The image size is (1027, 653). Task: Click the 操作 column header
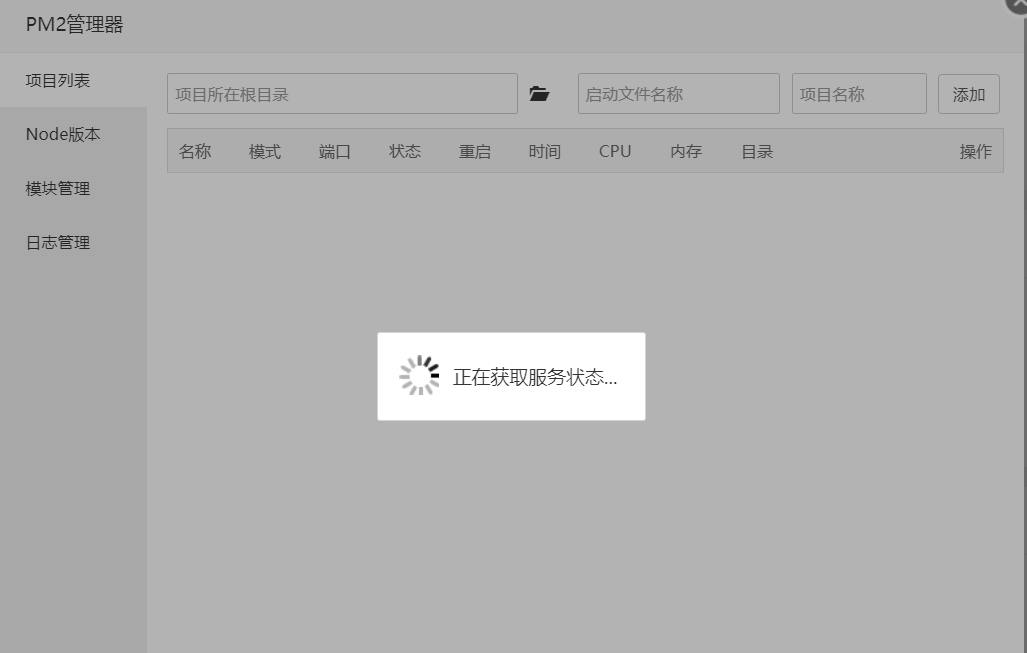click(x=975, y=151)
